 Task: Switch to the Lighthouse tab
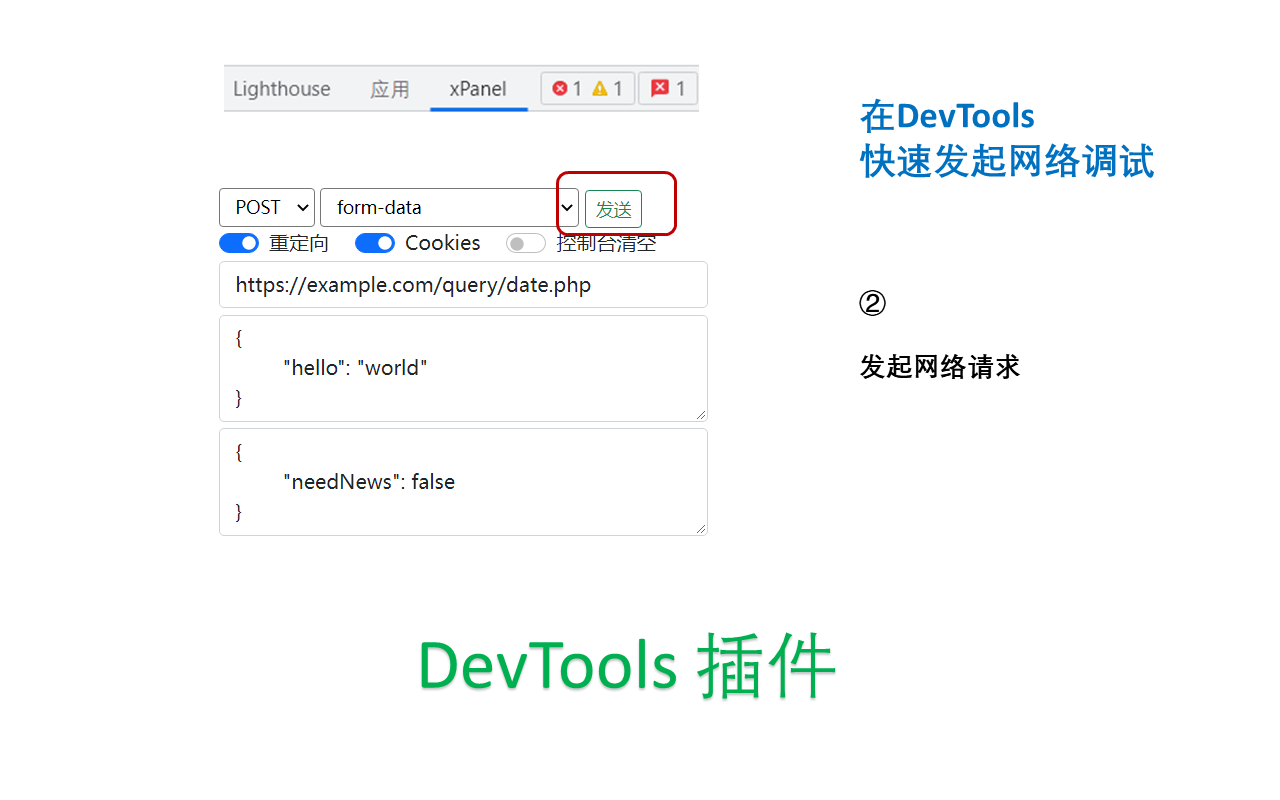pos(282,89)
